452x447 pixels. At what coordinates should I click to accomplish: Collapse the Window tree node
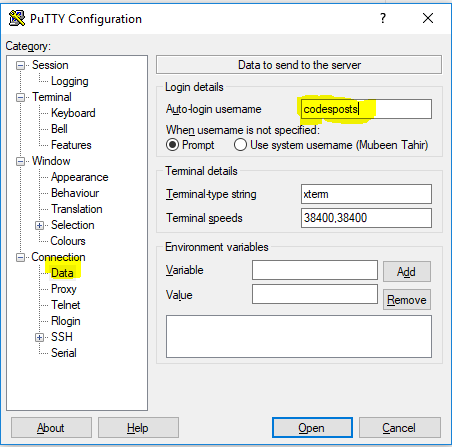[x=20, y=161]
